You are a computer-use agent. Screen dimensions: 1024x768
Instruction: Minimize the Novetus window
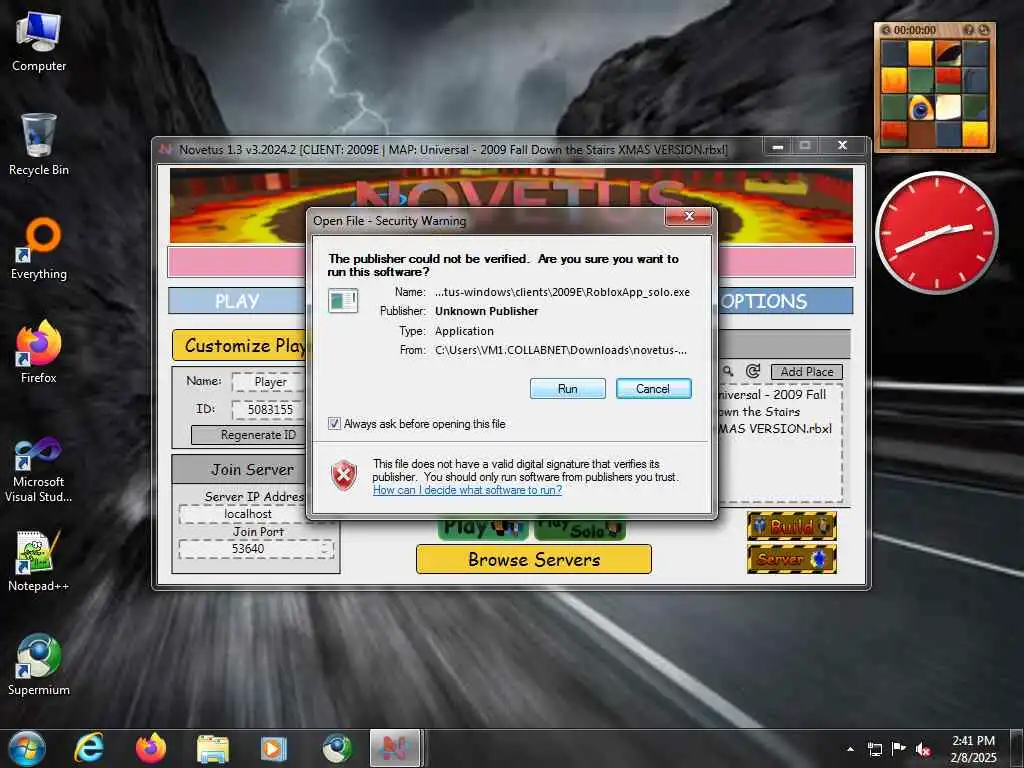pos(777,146)
